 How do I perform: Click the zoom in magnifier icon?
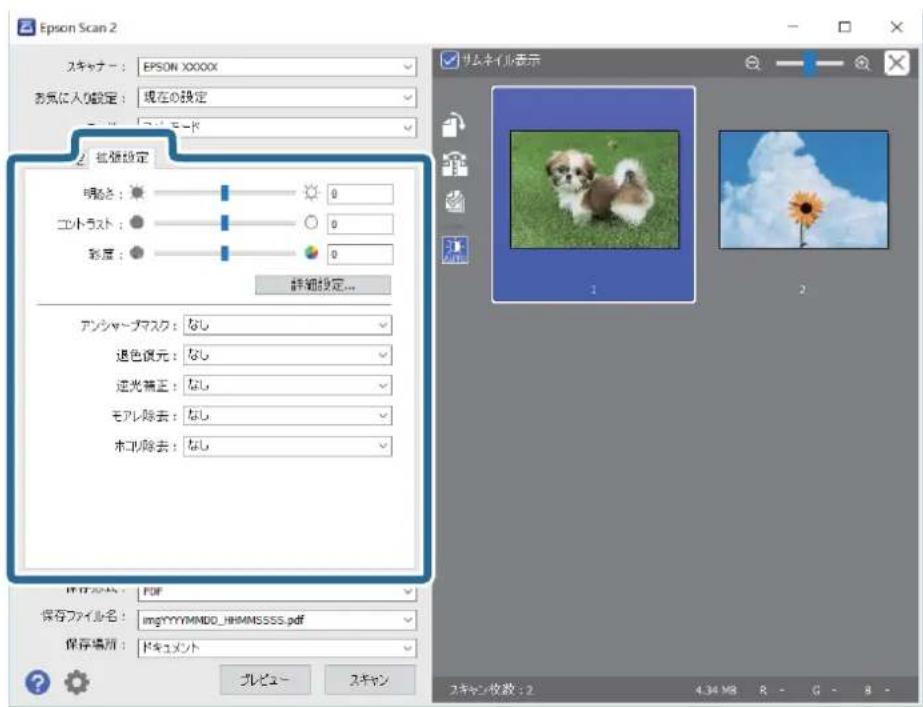pos(862,63)
